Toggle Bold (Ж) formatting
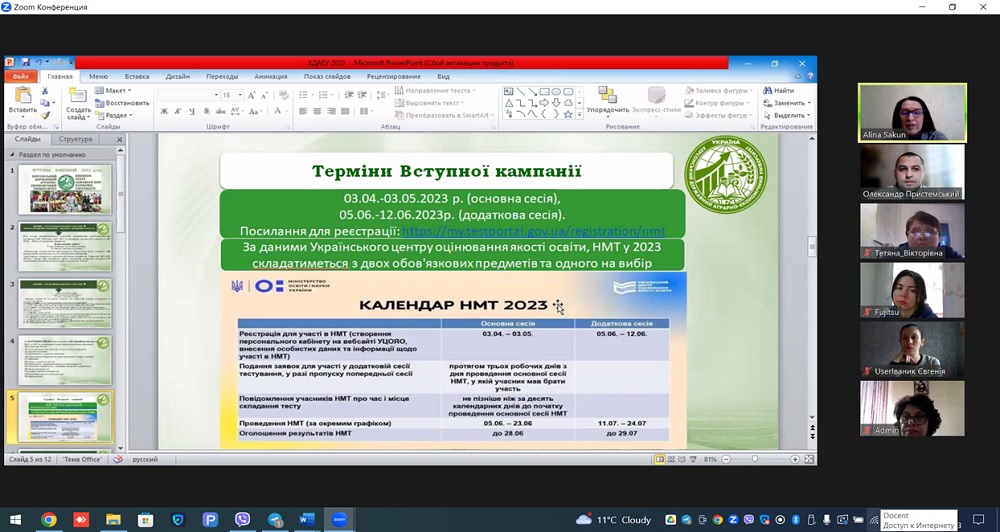 pyautogui.click(x=164, y=112)
